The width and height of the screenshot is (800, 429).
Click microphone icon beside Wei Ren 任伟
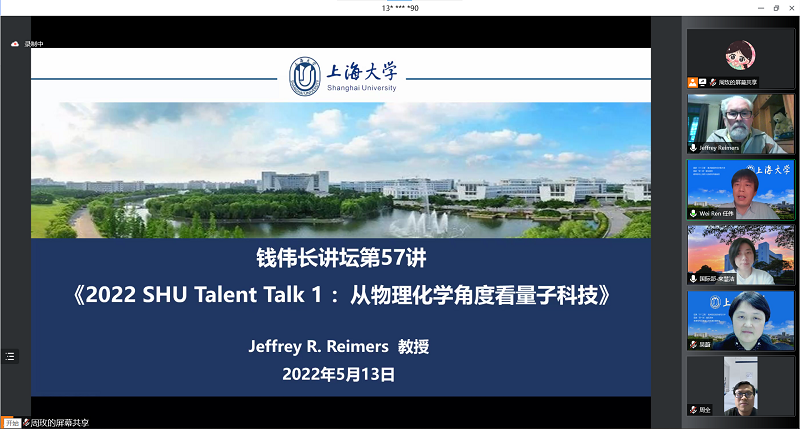693,214
